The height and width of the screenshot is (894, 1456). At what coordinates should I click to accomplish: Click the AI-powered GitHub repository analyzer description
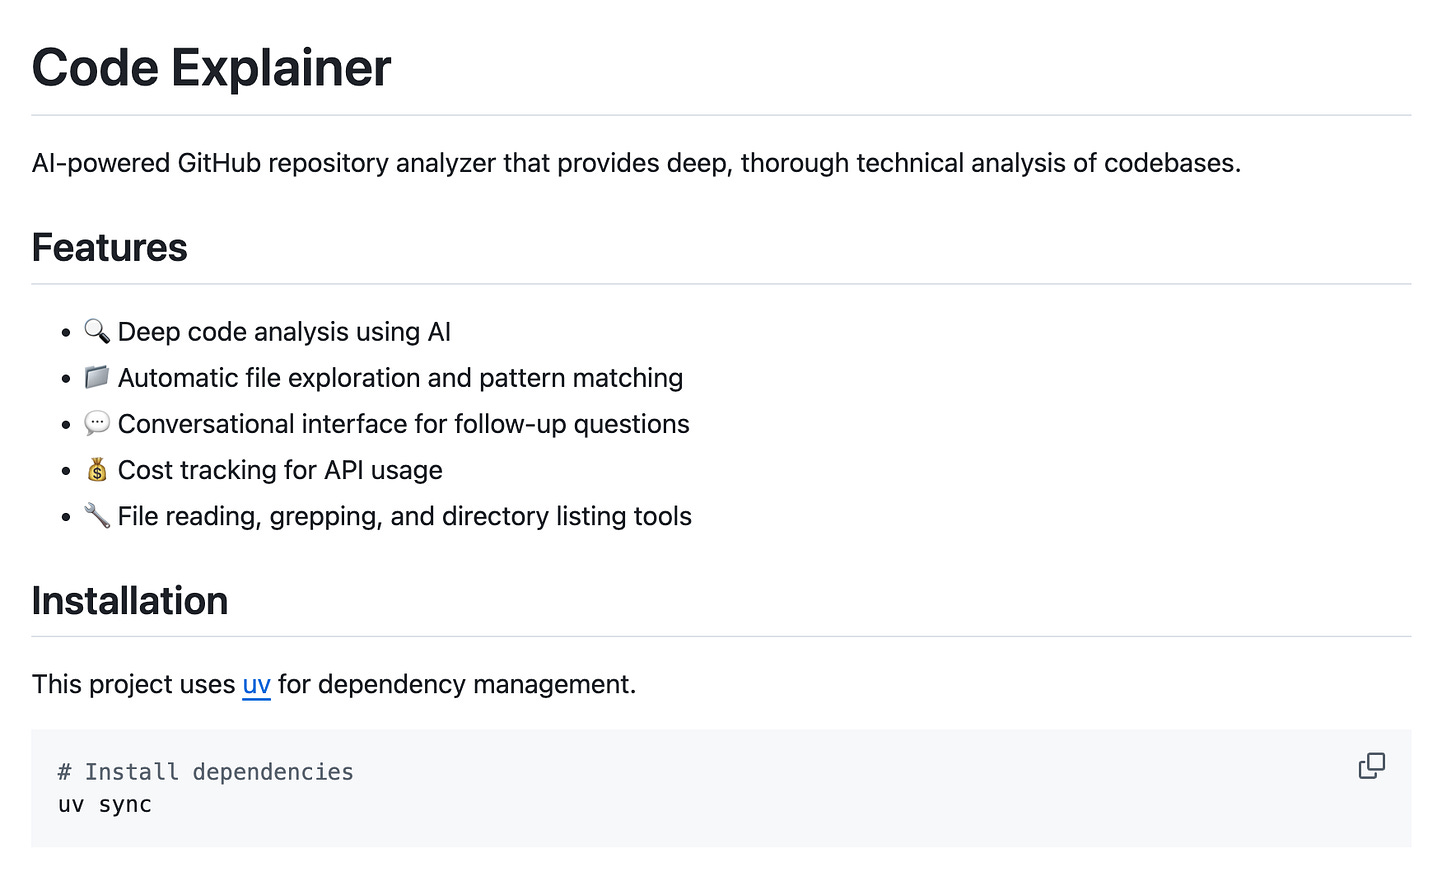coord(636,163)
